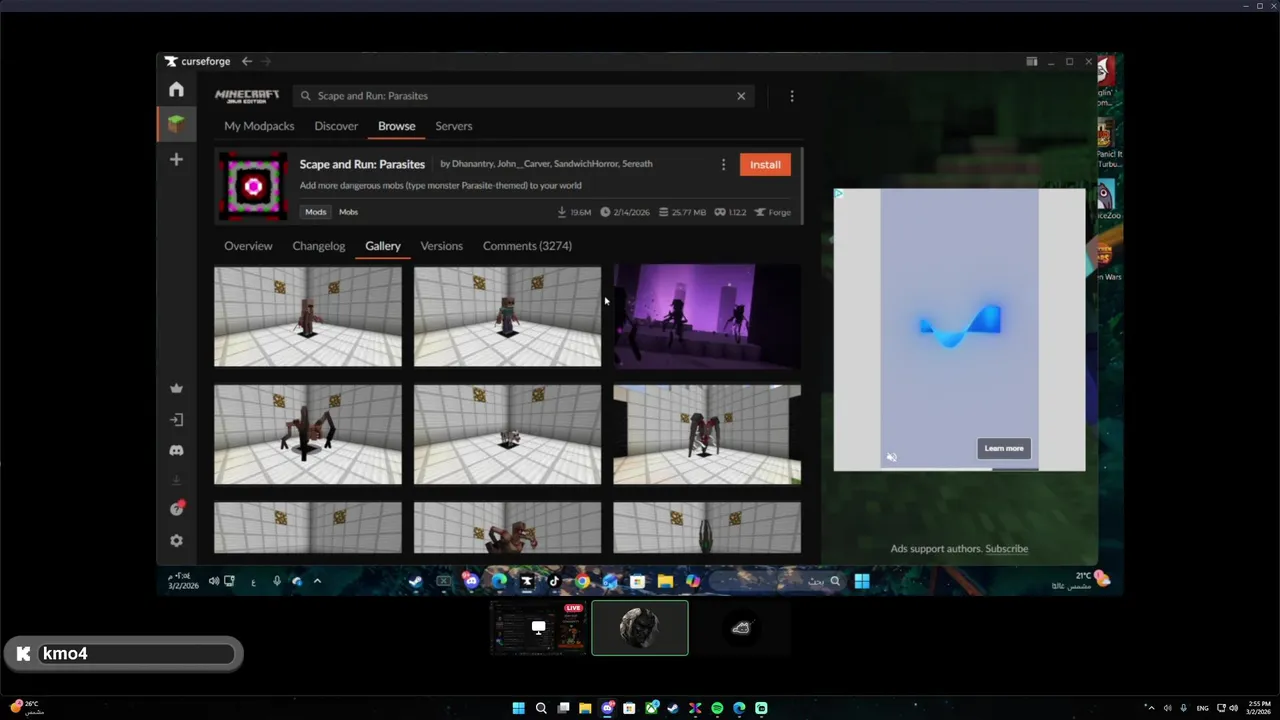Image resolution: width=1280 pixels, height=720 pixels.
Task: Open Search on bottom Windows taskbar
Action: pyautogui.click(x=541, y=708)
